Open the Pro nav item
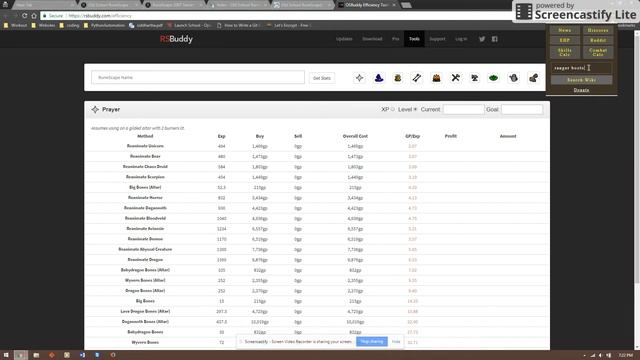 [396, 39]
